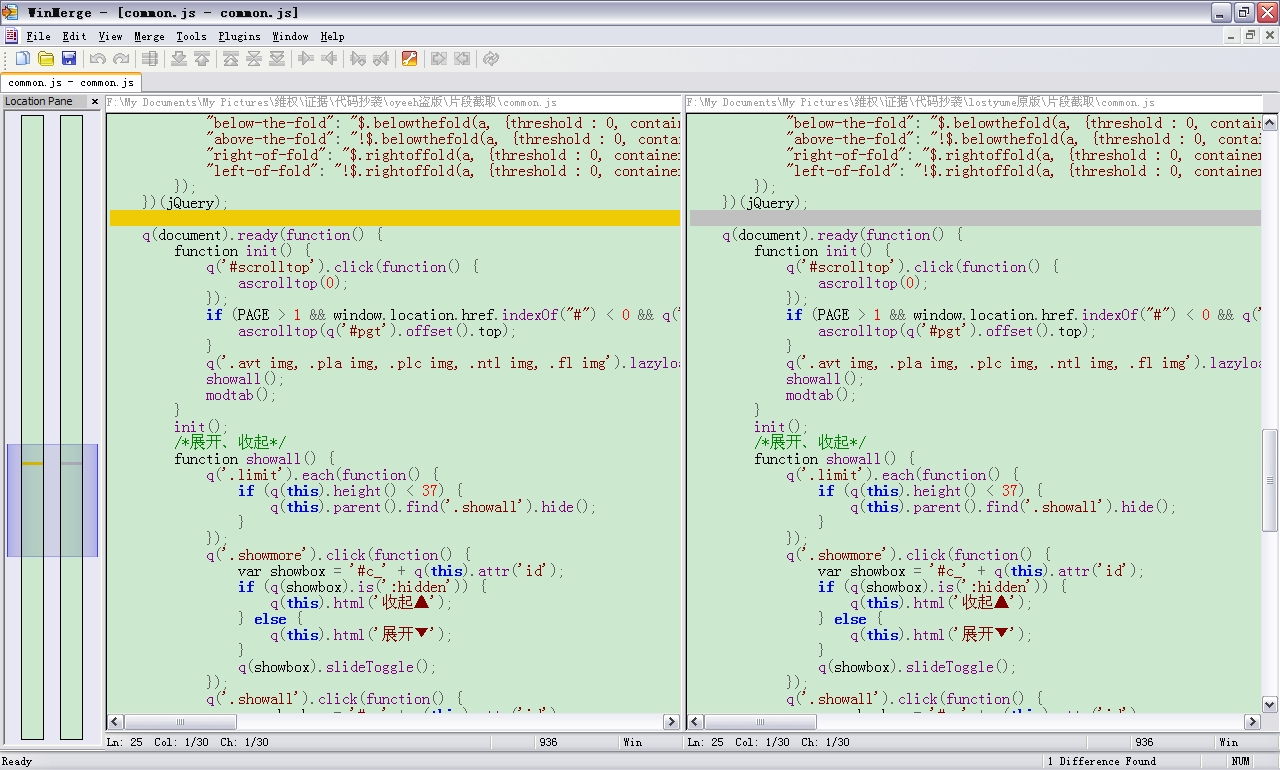Image resolution: width=1280 pixels, height=770 pixels.
Task: Click left file bar in Location Pane
Action: tap(32, 427)
